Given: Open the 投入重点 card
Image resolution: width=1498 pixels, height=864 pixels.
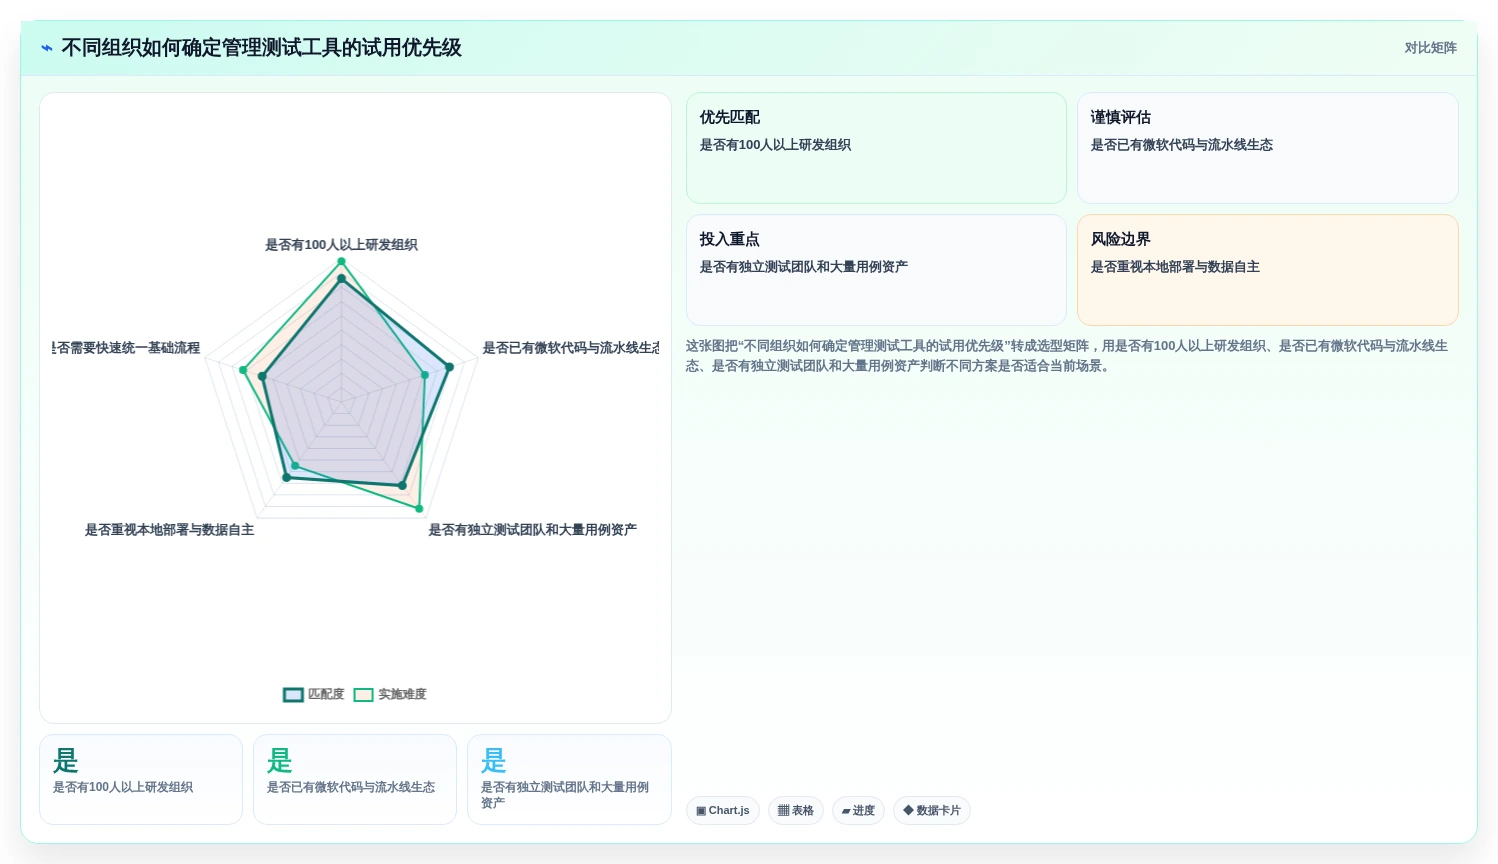Looking at the screenshot, I should (x=876, y=270).
